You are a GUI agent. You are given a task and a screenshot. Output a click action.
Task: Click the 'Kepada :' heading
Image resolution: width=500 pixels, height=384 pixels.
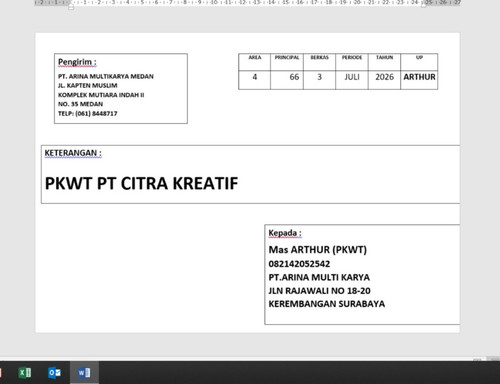tap(285, 233)
